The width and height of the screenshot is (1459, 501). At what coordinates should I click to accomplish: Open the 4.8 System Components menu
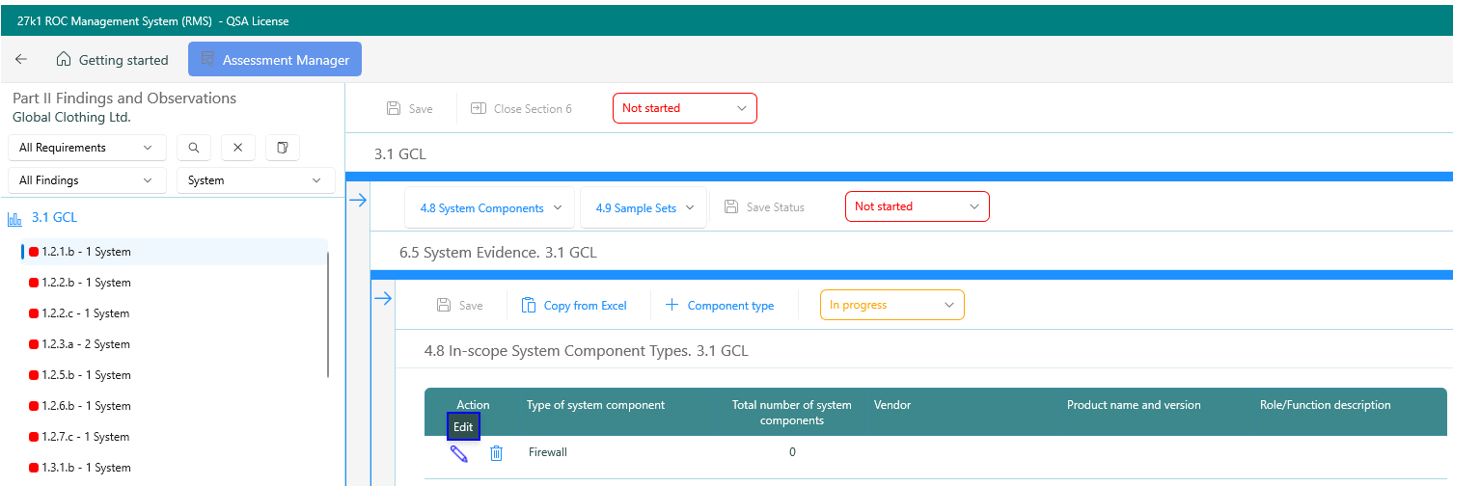click(490, 208)
